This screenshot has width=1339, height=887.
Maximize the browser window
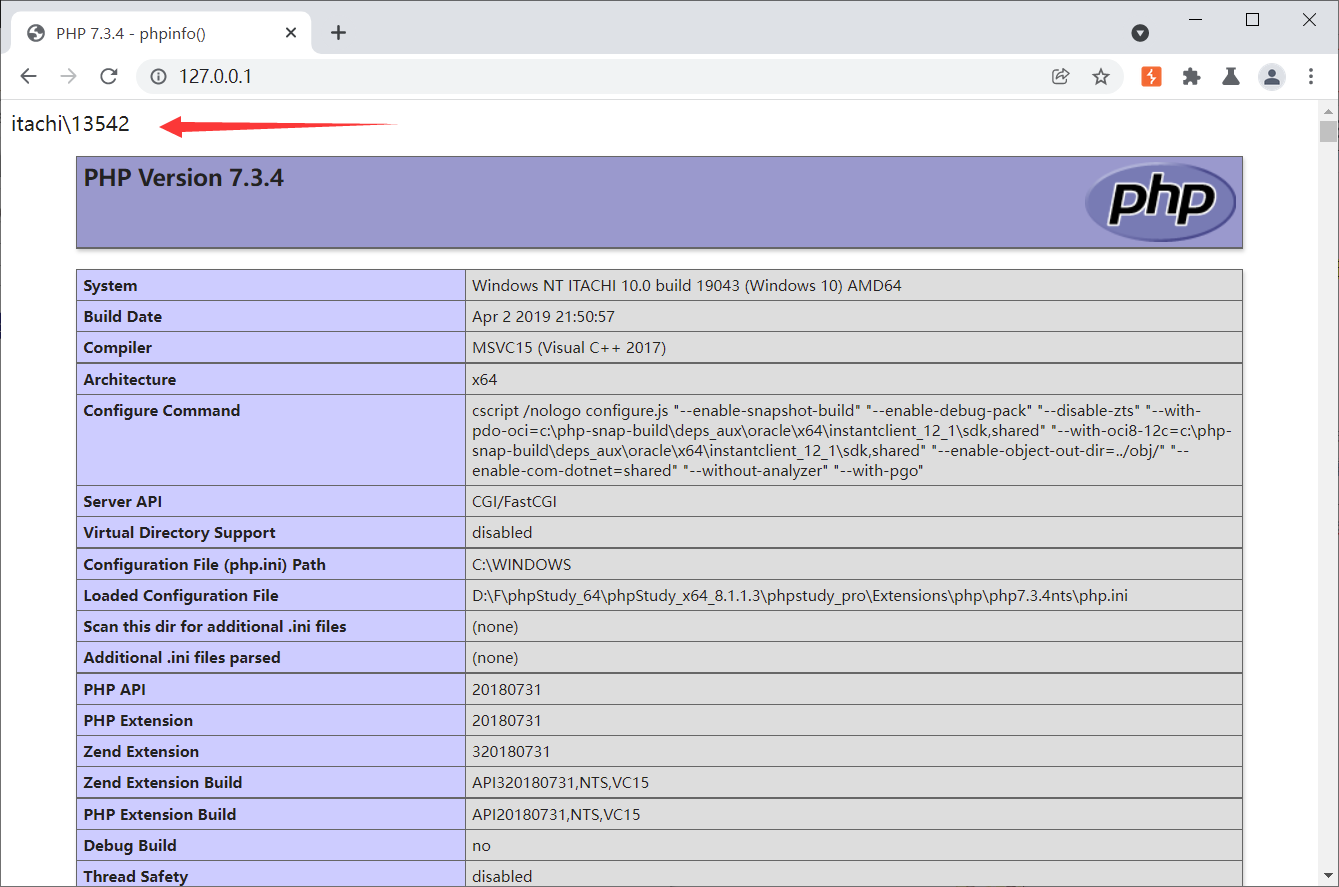(1252, 19)
